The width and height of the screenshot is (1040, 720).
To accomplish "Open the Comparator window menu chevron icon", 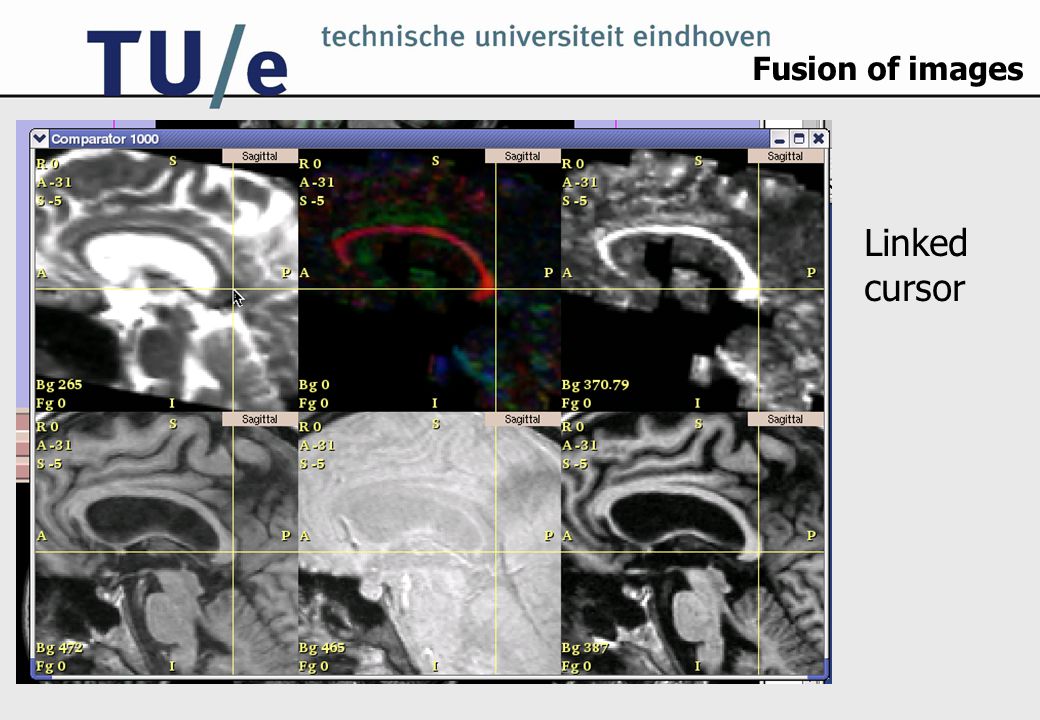I will 39,139.
